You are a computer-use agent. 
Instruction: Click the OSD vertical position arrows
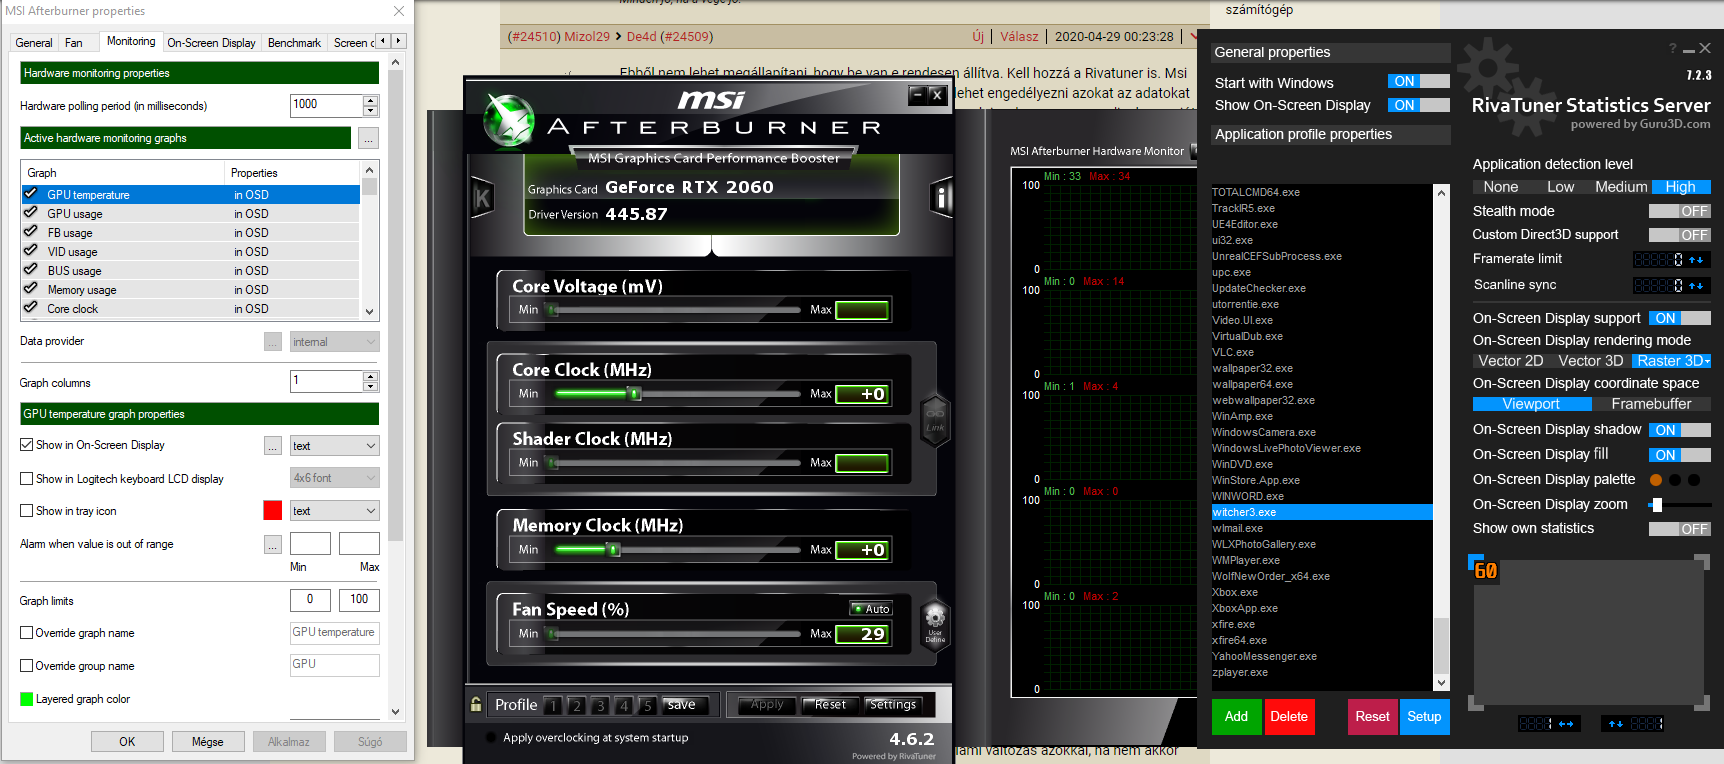coord(1616,724)
